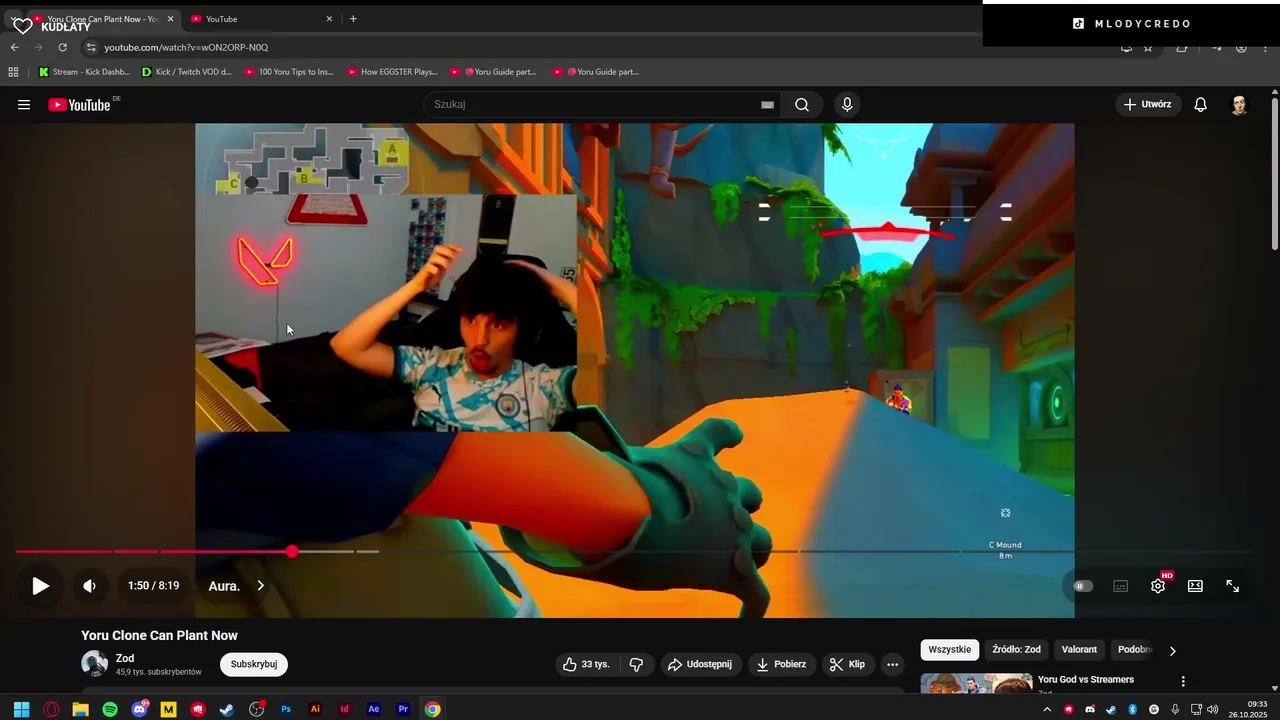This screenshot has width=1280, height=720.
Task: Open 100 Yoru Tips bookmark
Action: click(289, 72)
